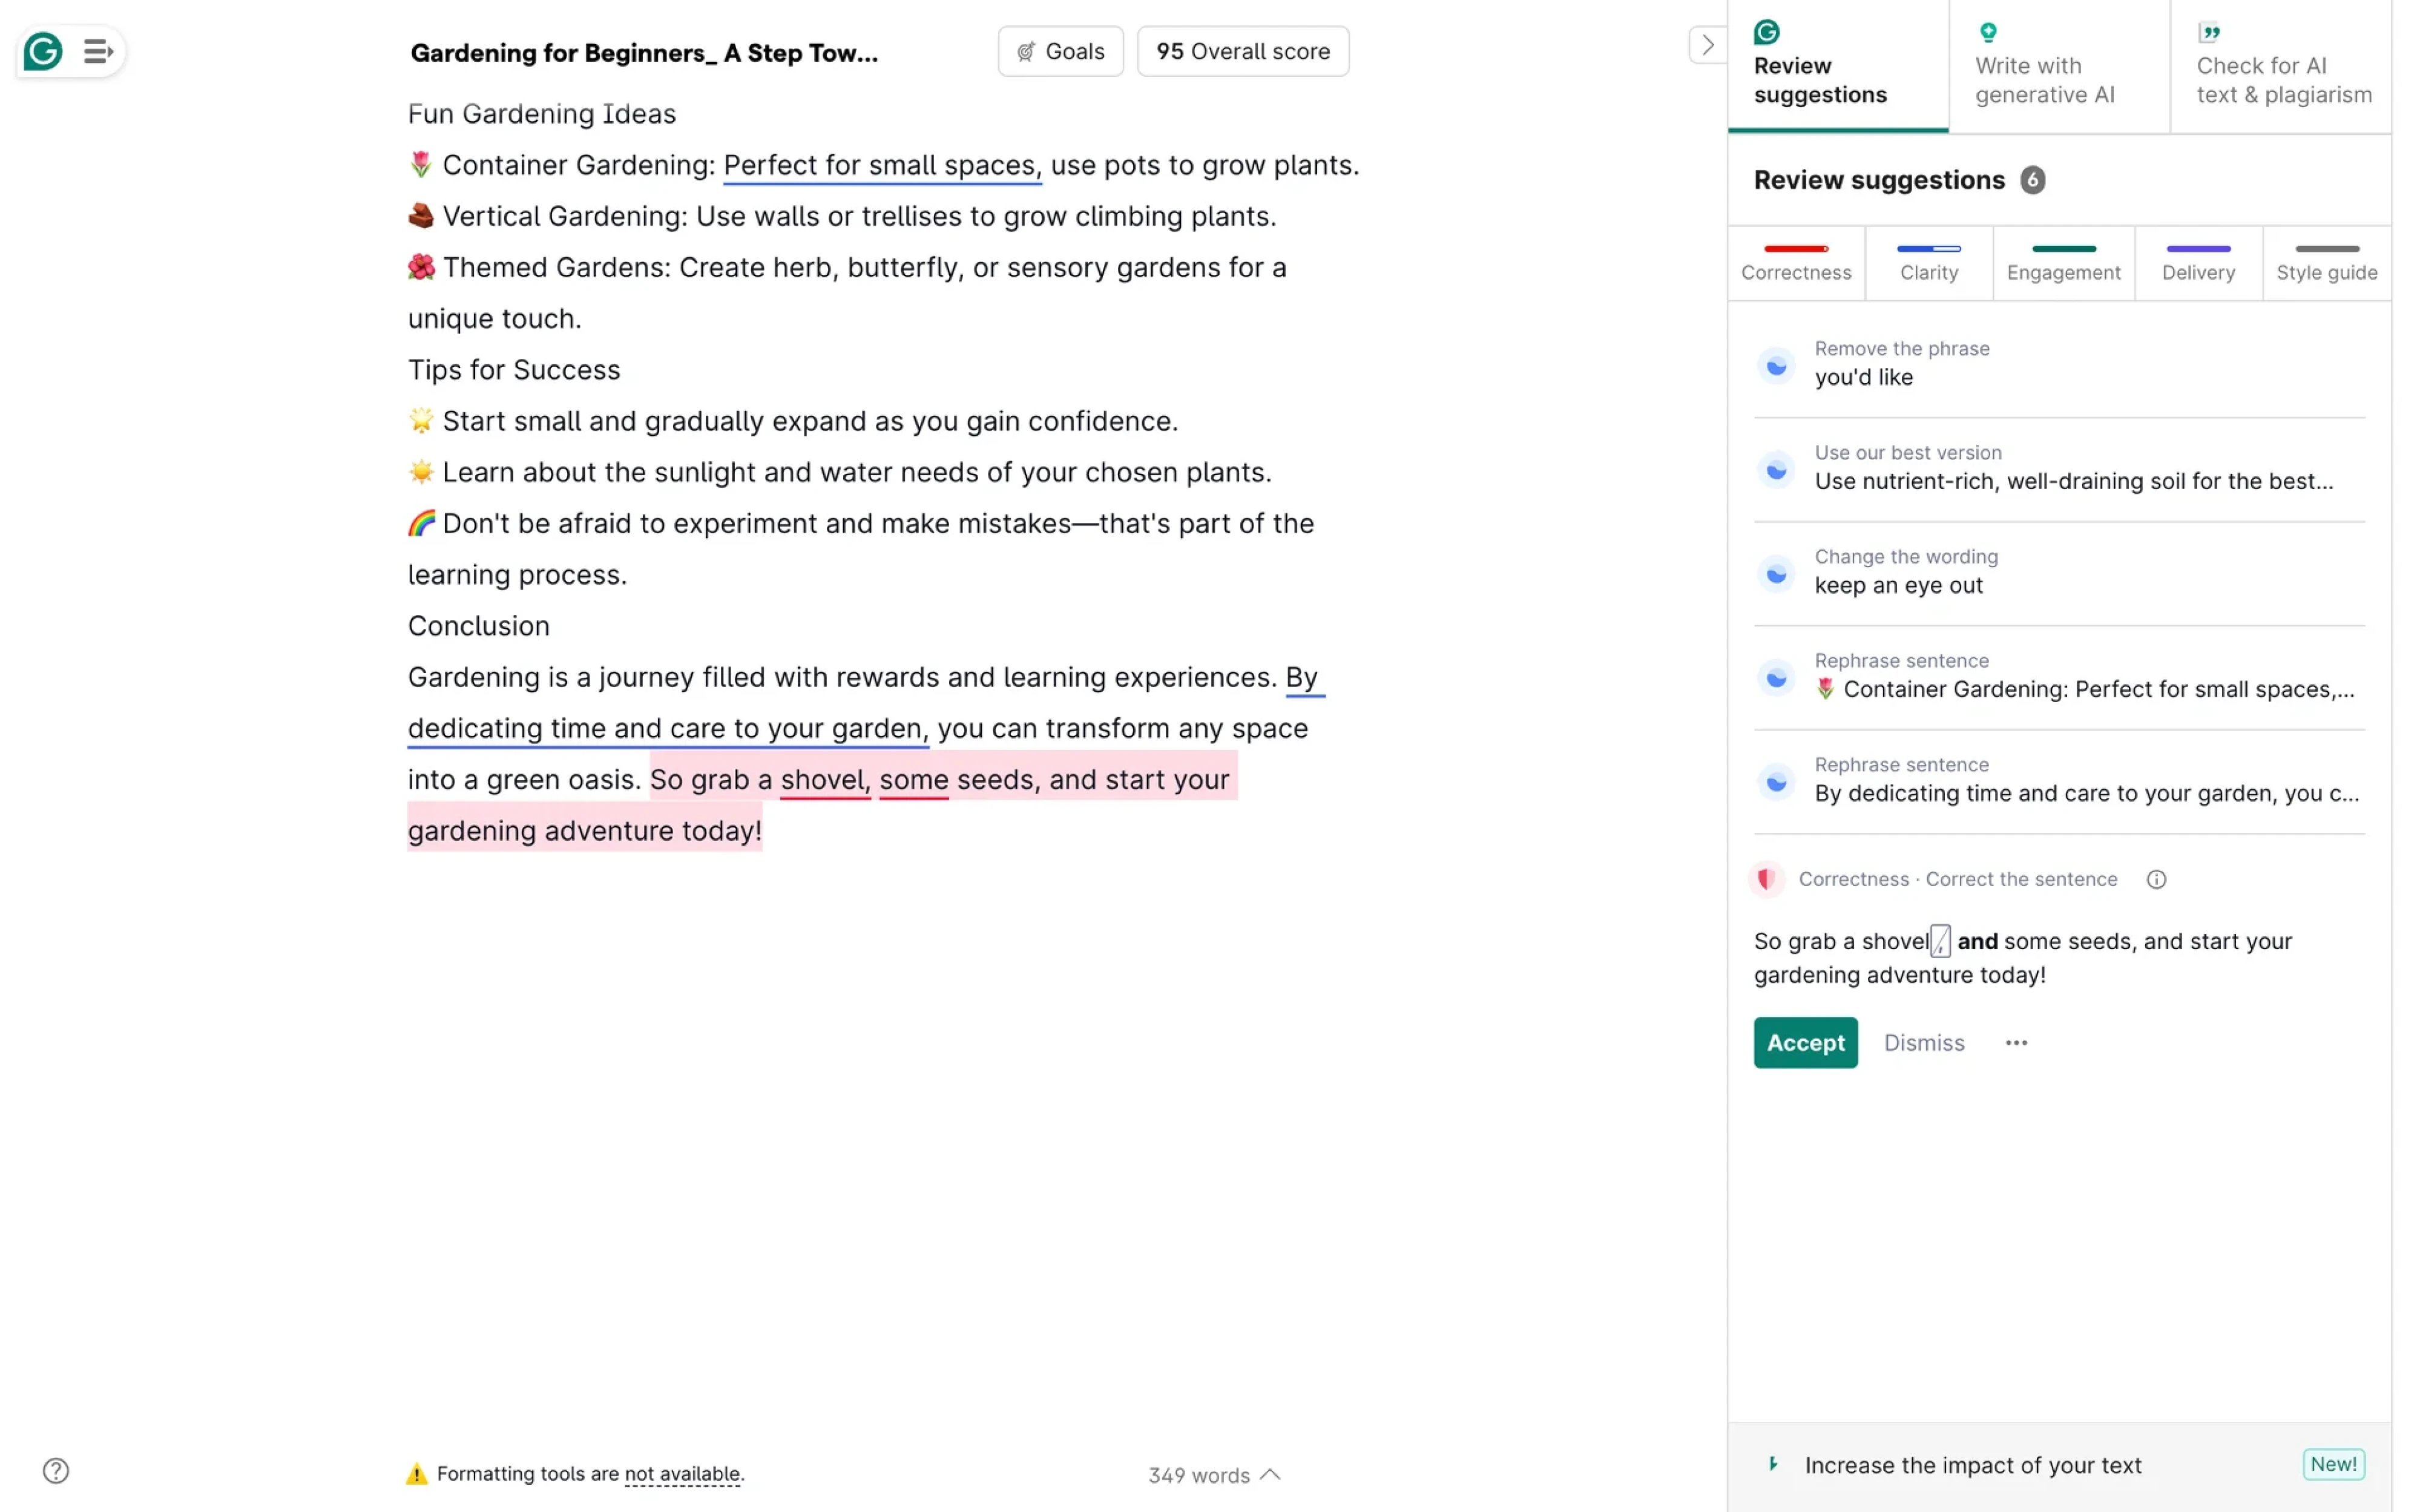Click the quote icon above Check for AI text
Screen dimensions: 2420x1512
[x=2211, y=32]
